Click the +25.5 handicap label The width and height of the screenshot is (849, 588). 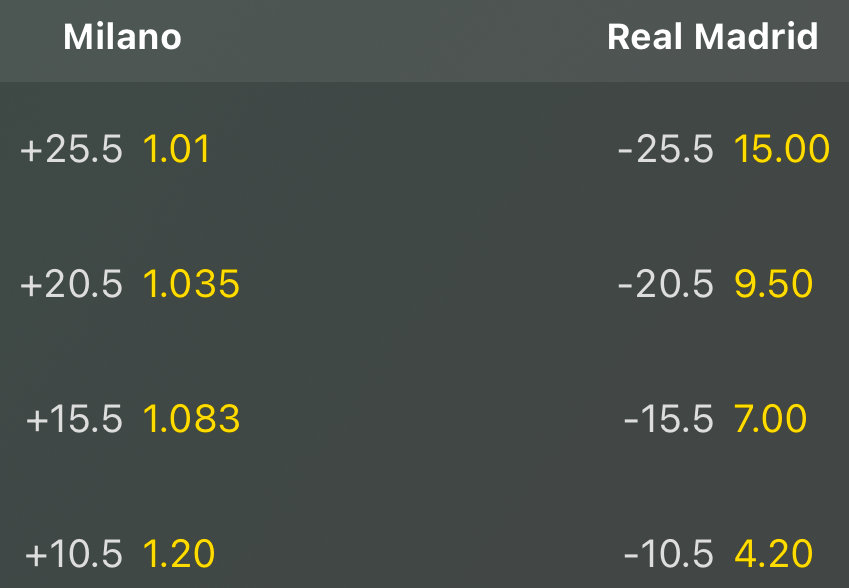pyautogui.click(x=71, y=150)
